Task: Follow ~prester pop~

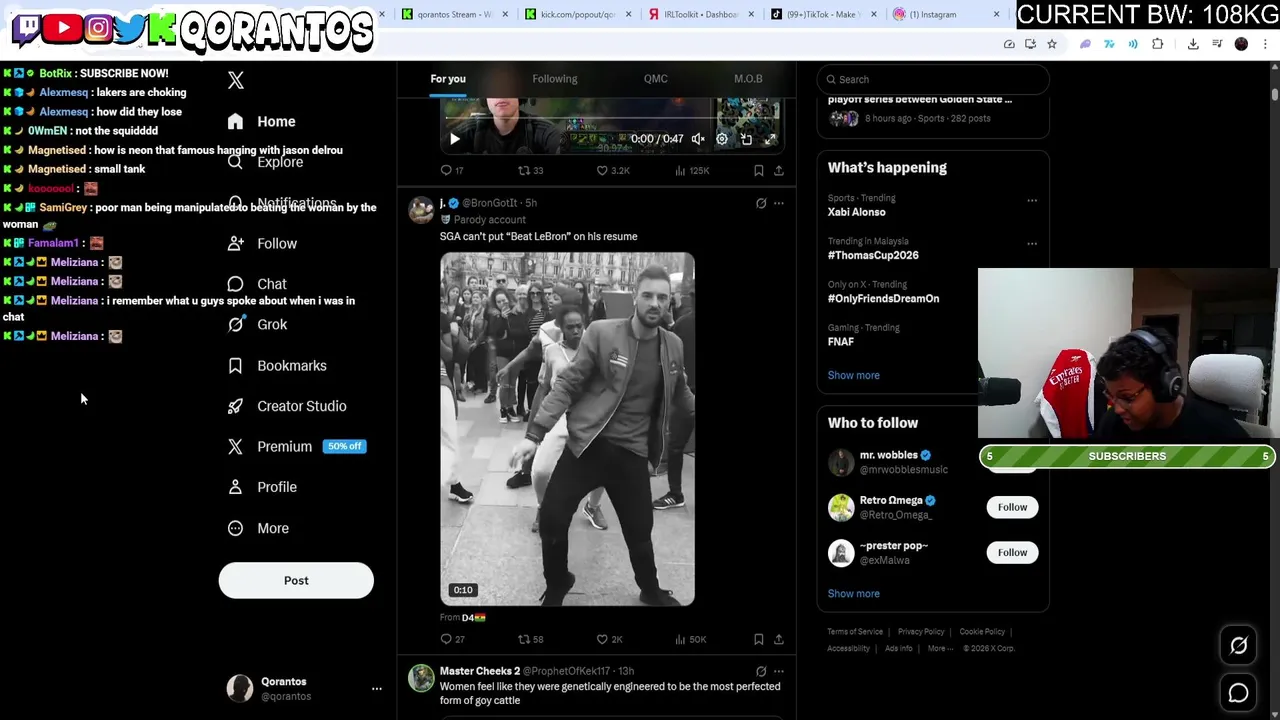Action: click(1012, 552)
